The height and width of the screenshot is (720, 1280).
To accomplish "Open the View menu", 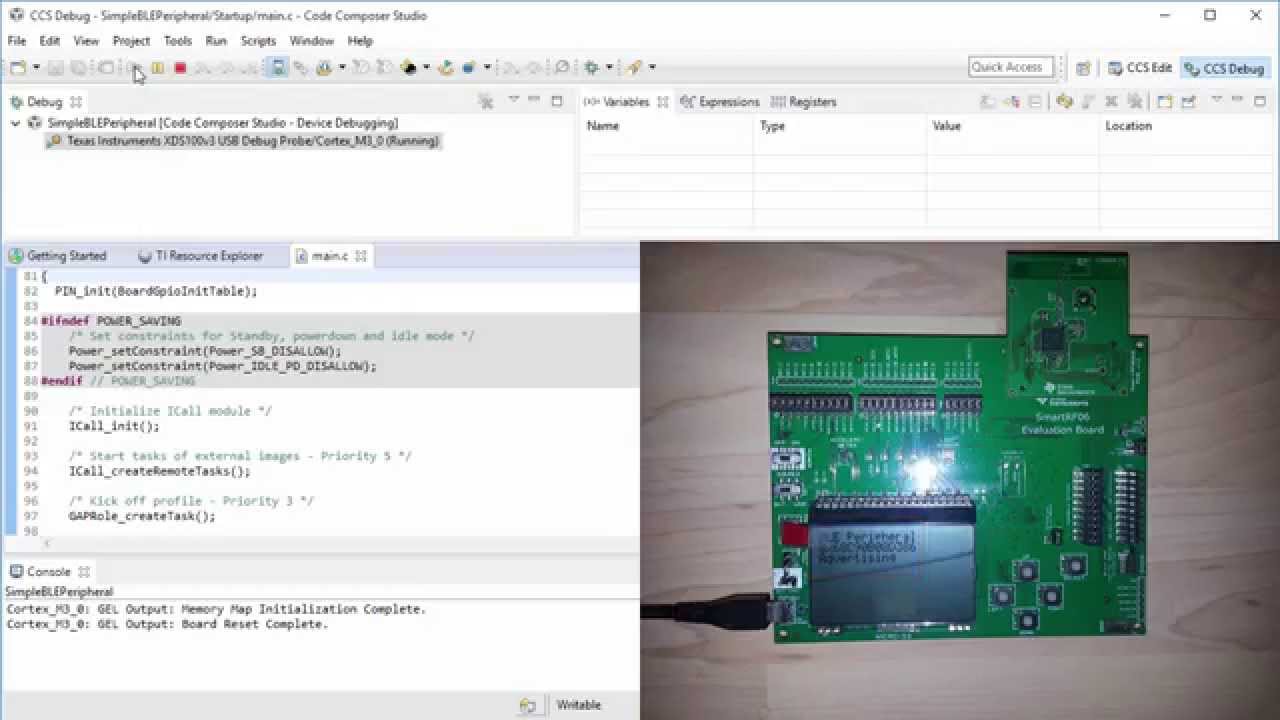I will point(86,41).
